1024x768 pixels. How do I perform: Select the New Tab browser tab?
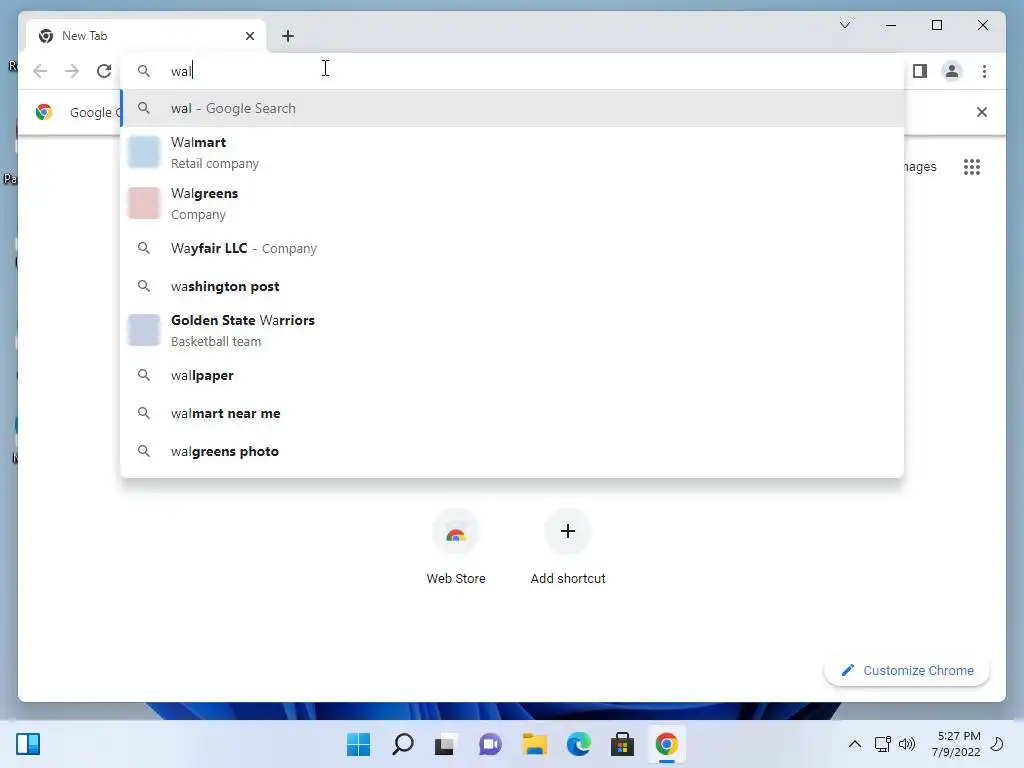pyautogui.click(x=146, y=36)
